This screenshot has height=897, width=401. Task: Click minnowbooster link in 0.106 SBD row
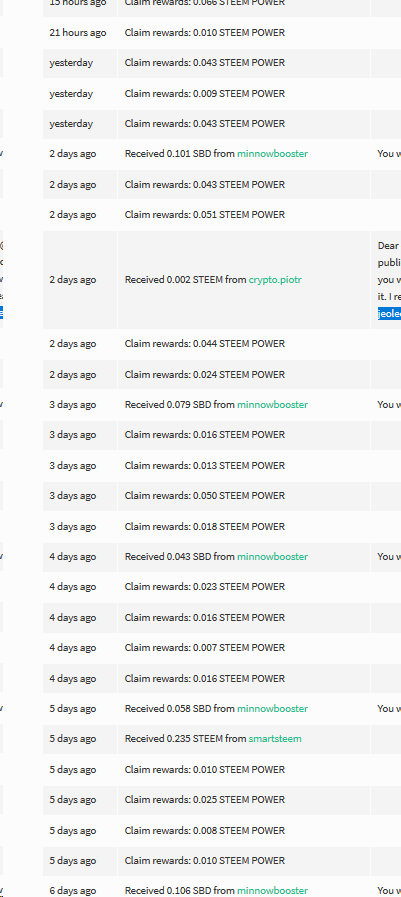tap(272, 891)
